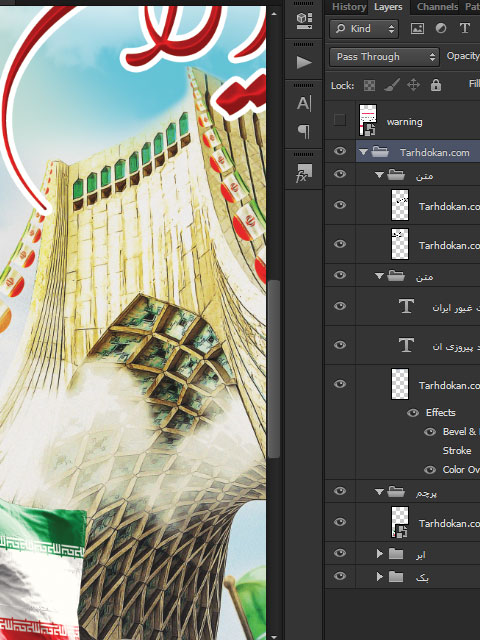
Task: Click type icon of غیور ایران layer
Action: point(406,306)
